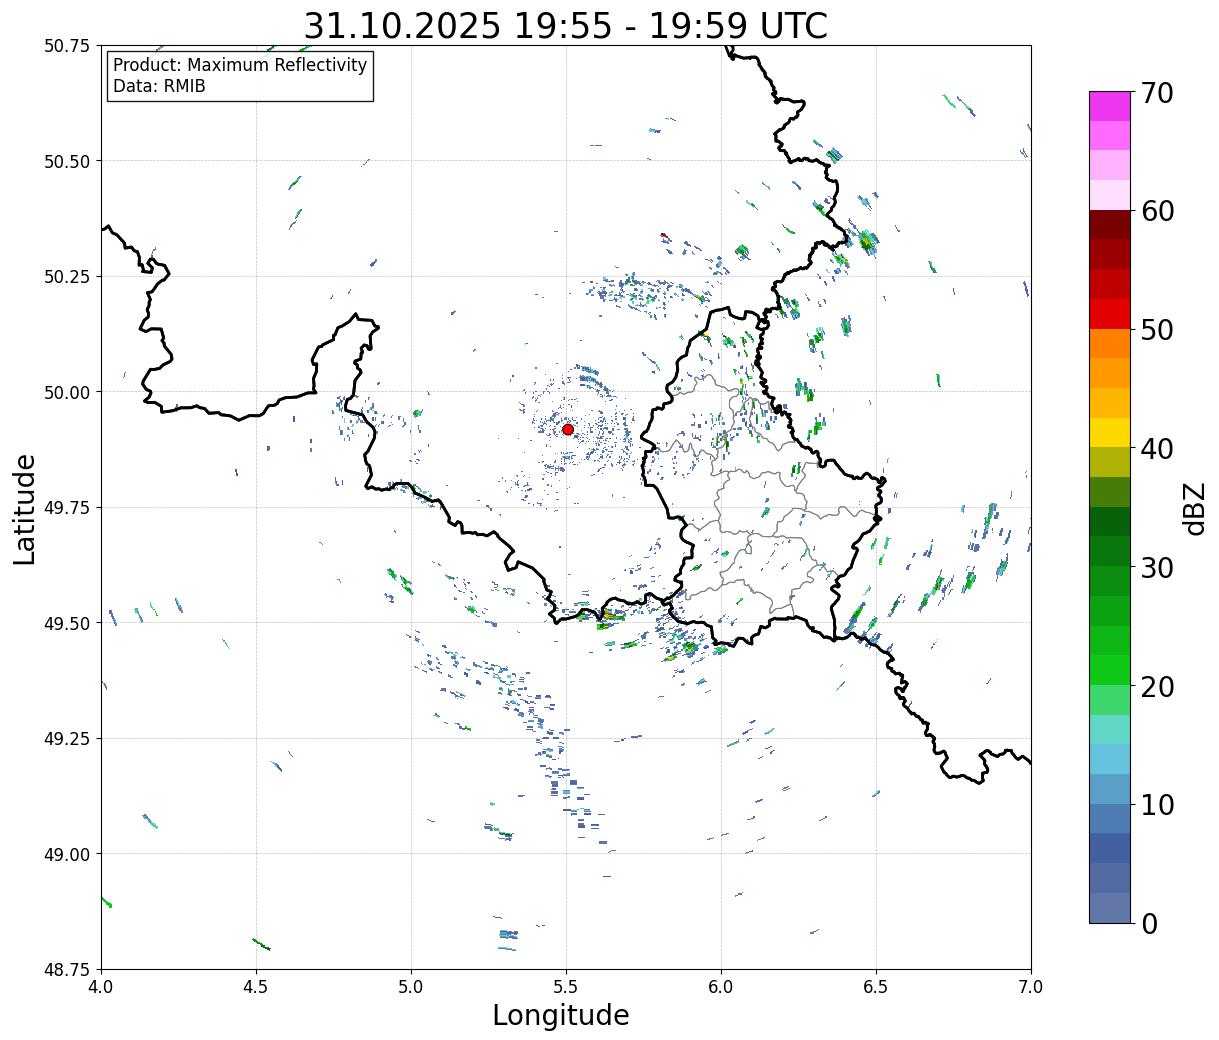Click the plot title showing 31.10.2025 time
1219x1040 pixels.
(x=565, y=25)
